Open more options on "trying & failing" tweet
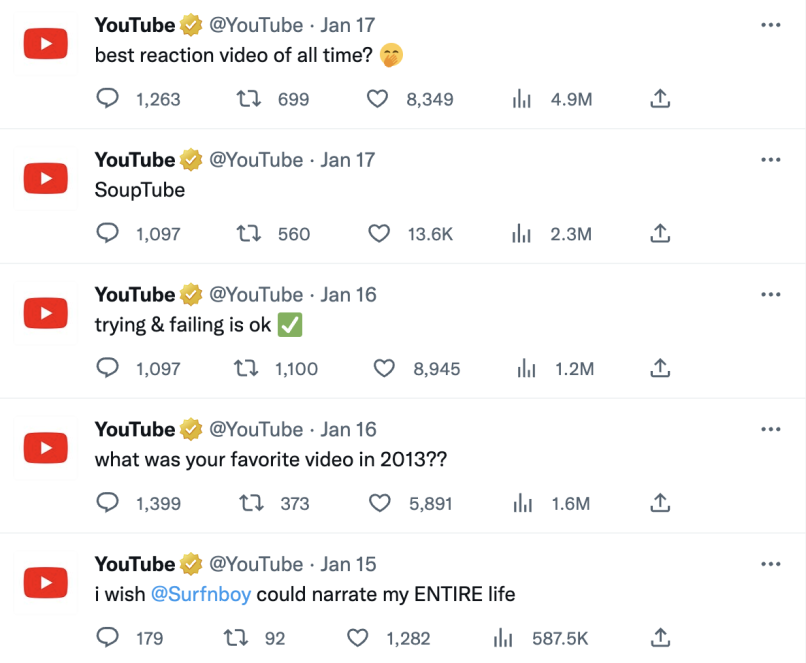 770,295
